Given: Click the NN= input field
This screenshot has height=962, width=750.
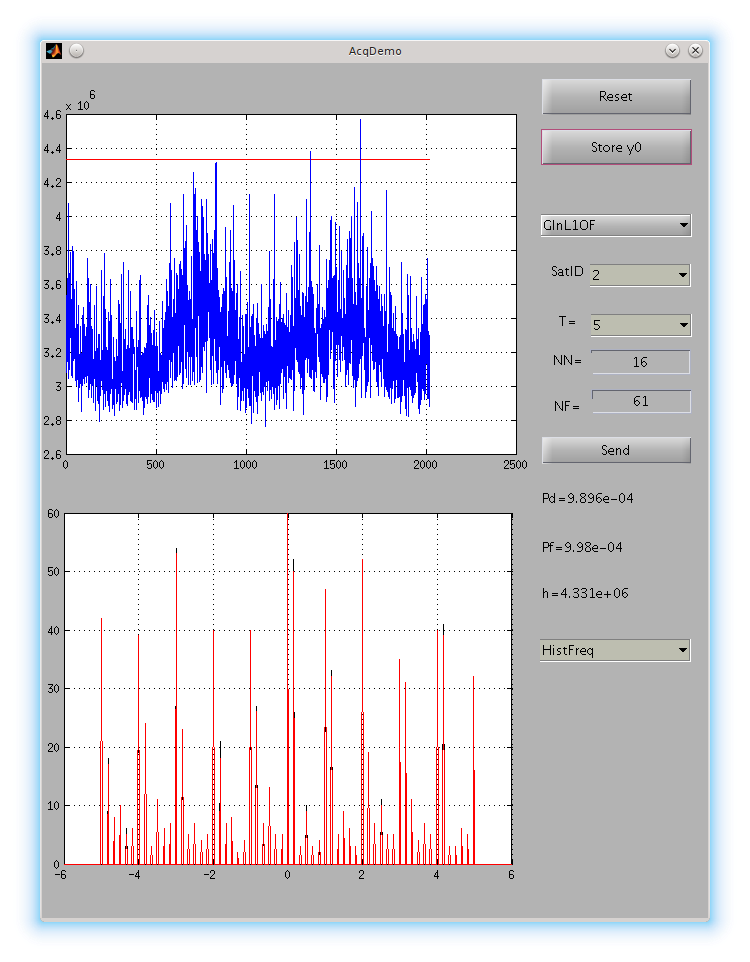Looking at the screenshot, I should coord(641,362).
